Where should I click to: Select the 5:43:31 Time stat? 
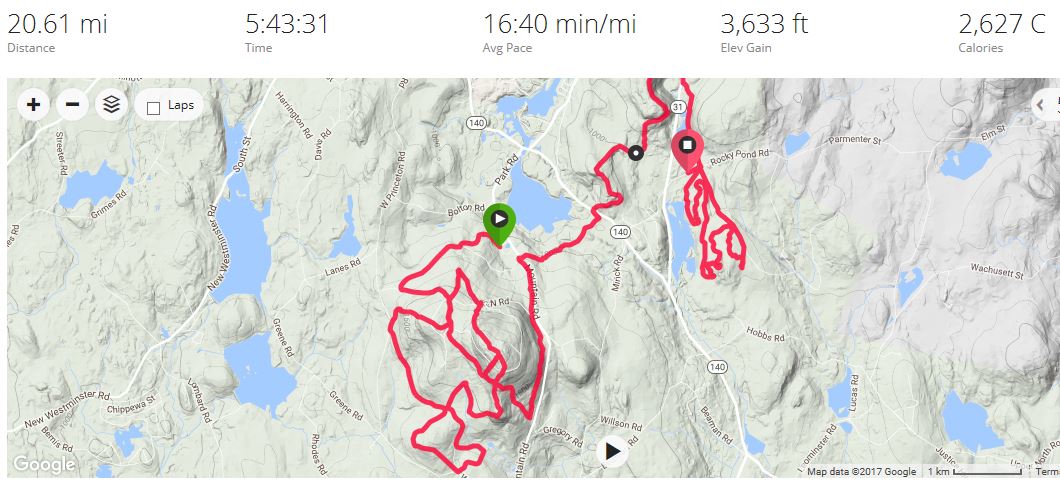click(x=287, y=33)
